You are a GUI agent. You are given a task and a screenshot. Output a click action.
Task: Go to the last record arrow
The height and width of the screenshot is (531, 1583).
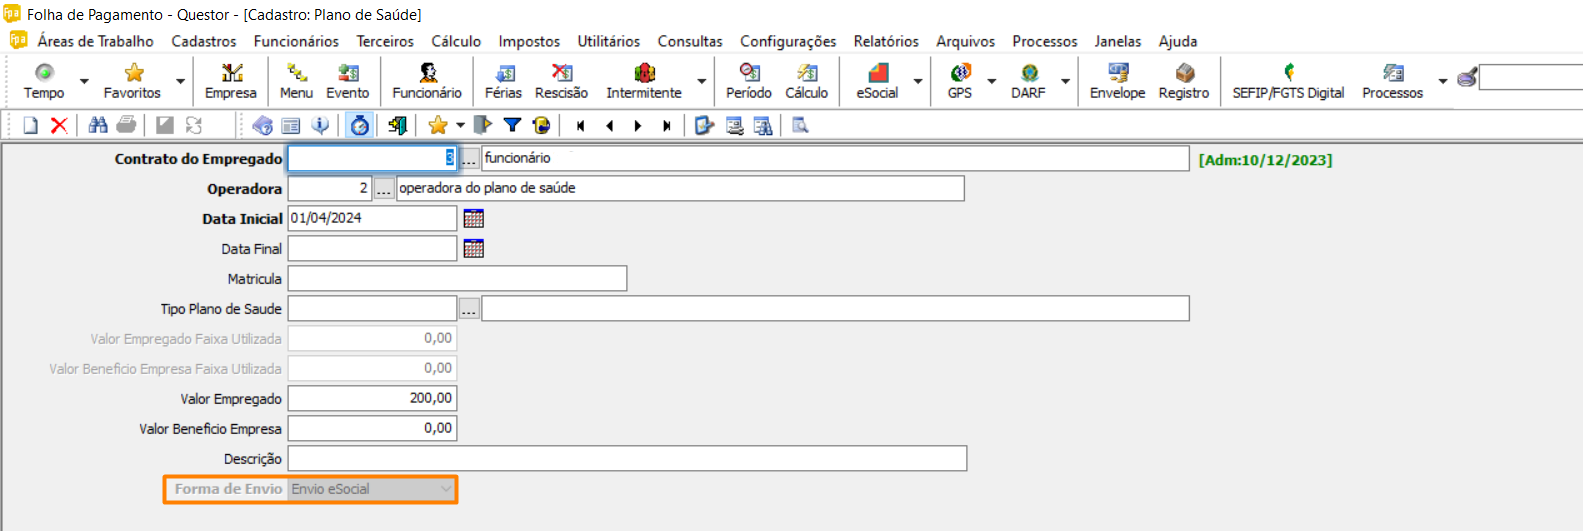tap(667, 125)
